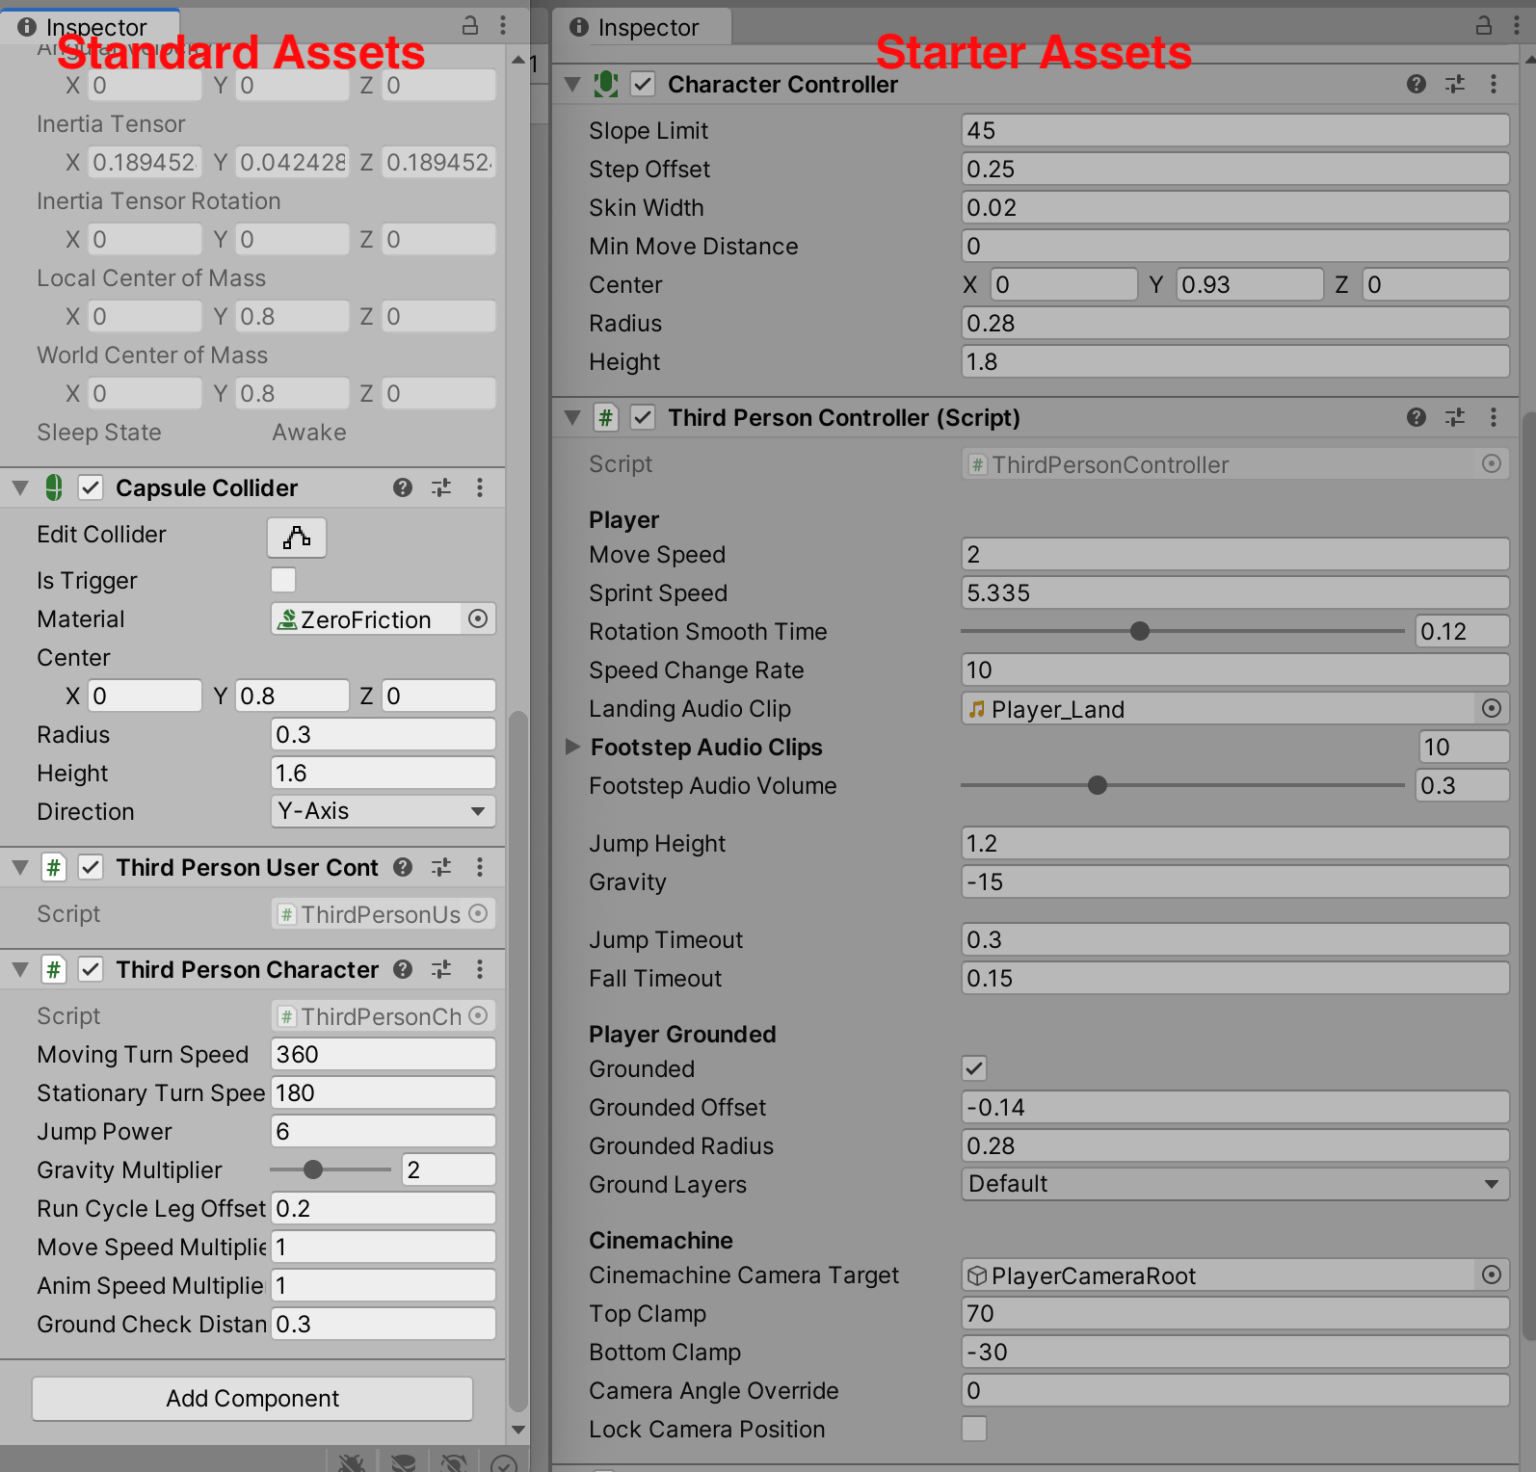This screenshot has height=1472, width=1536.
Task: Click the object picker beside ZeroFriction material
Action: (x=477, y=618)
